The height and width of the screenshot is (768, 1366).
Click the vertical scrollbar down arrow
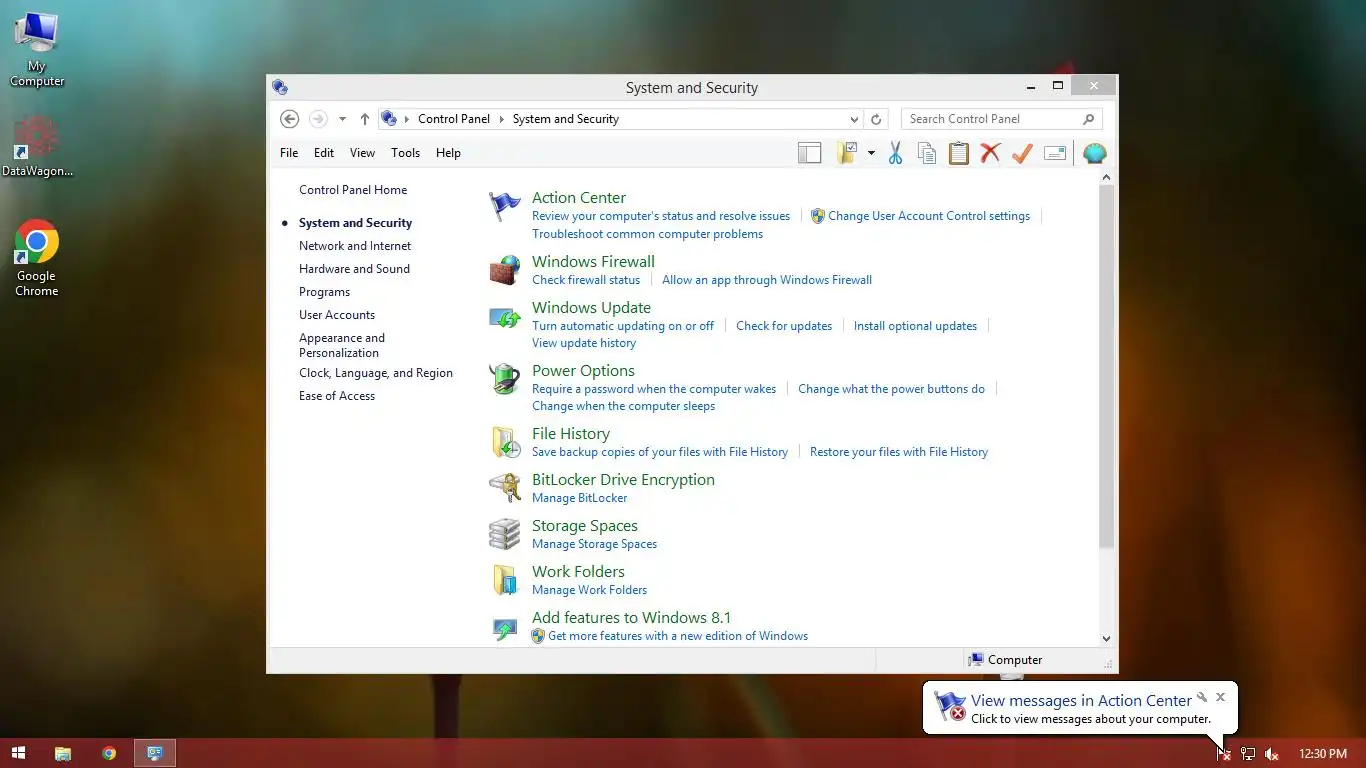coord(1106,638)
